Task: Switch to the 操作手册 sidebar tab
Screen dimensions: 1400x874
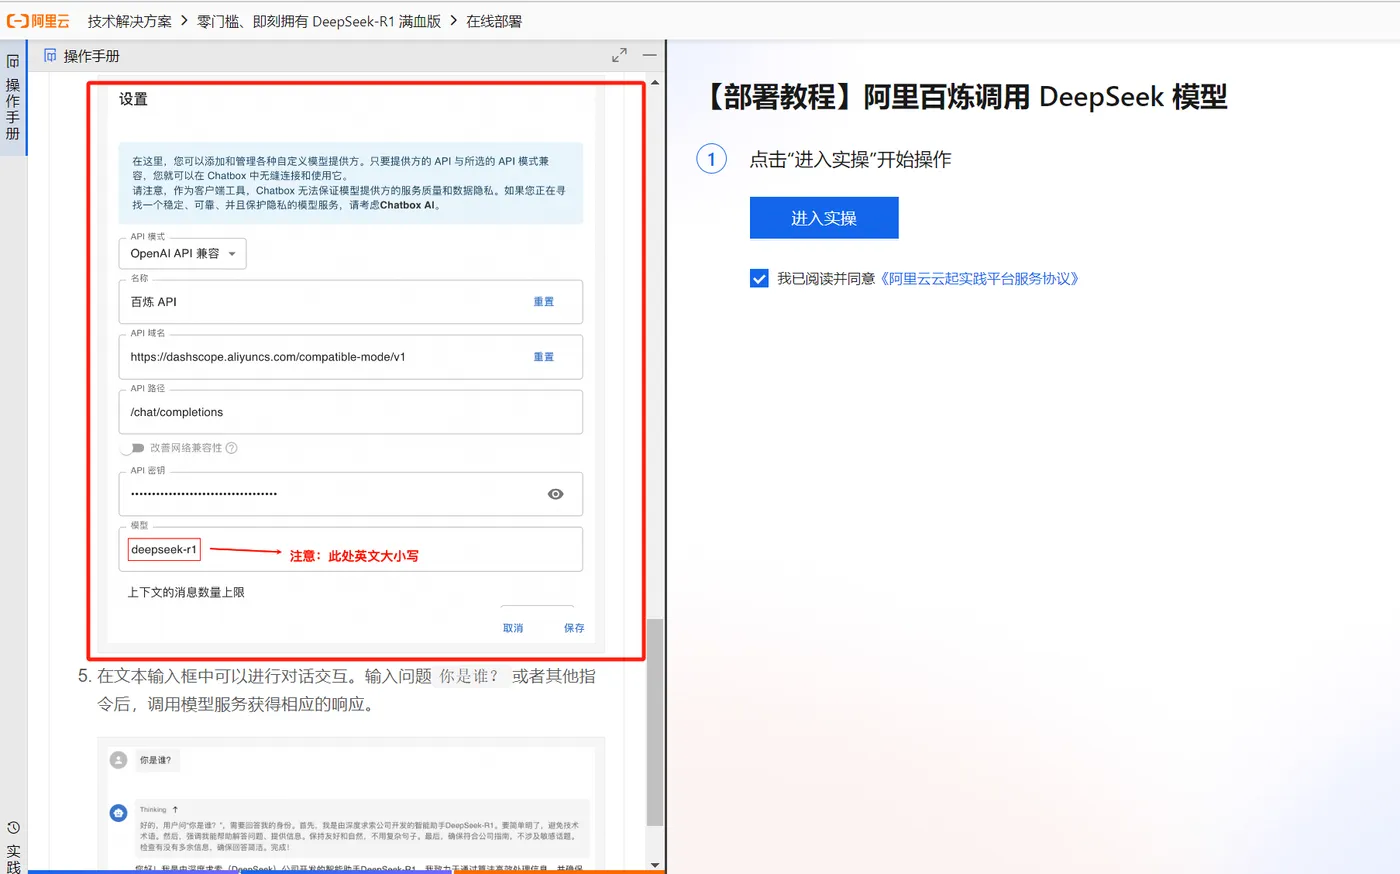Action: pyautogui.click(x=13, y=98)
